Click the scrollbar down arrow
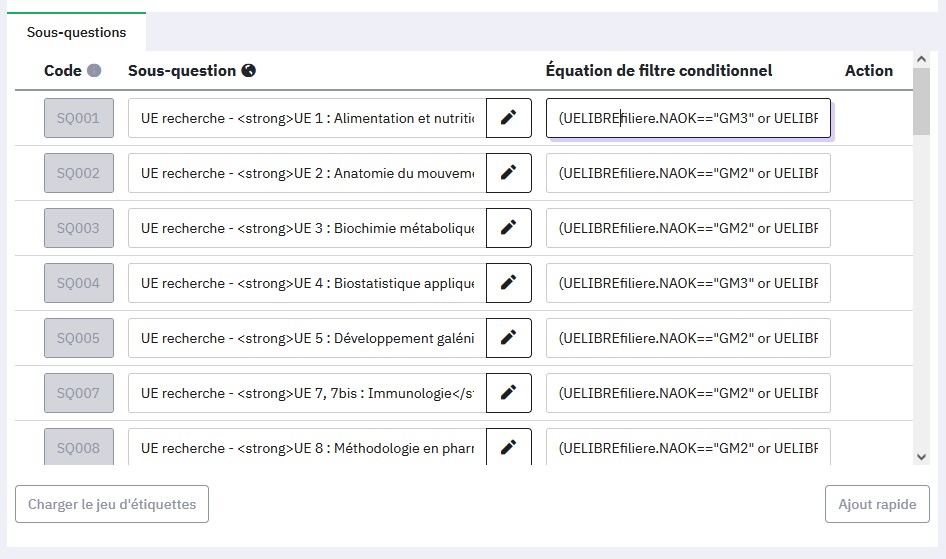Viewport: 946px width, 559px height. (921, 456)
